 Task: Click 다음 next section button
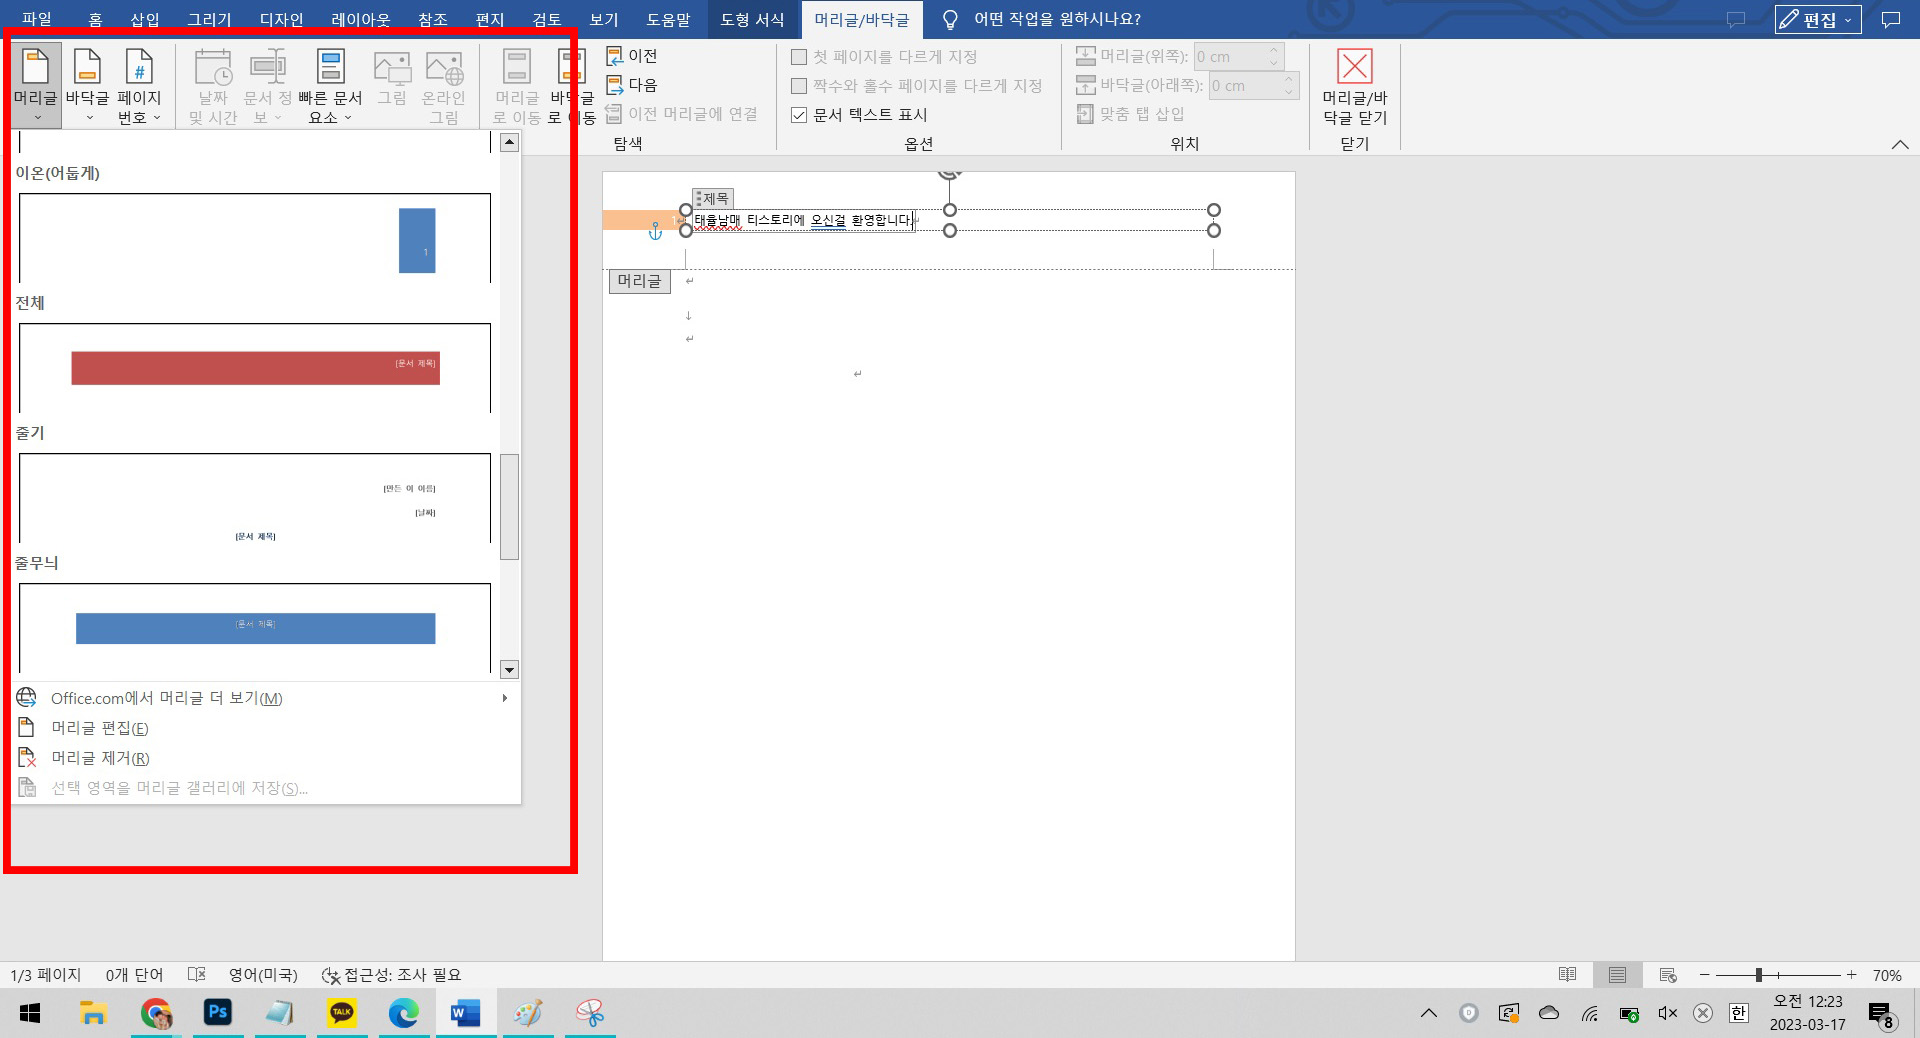632,85
